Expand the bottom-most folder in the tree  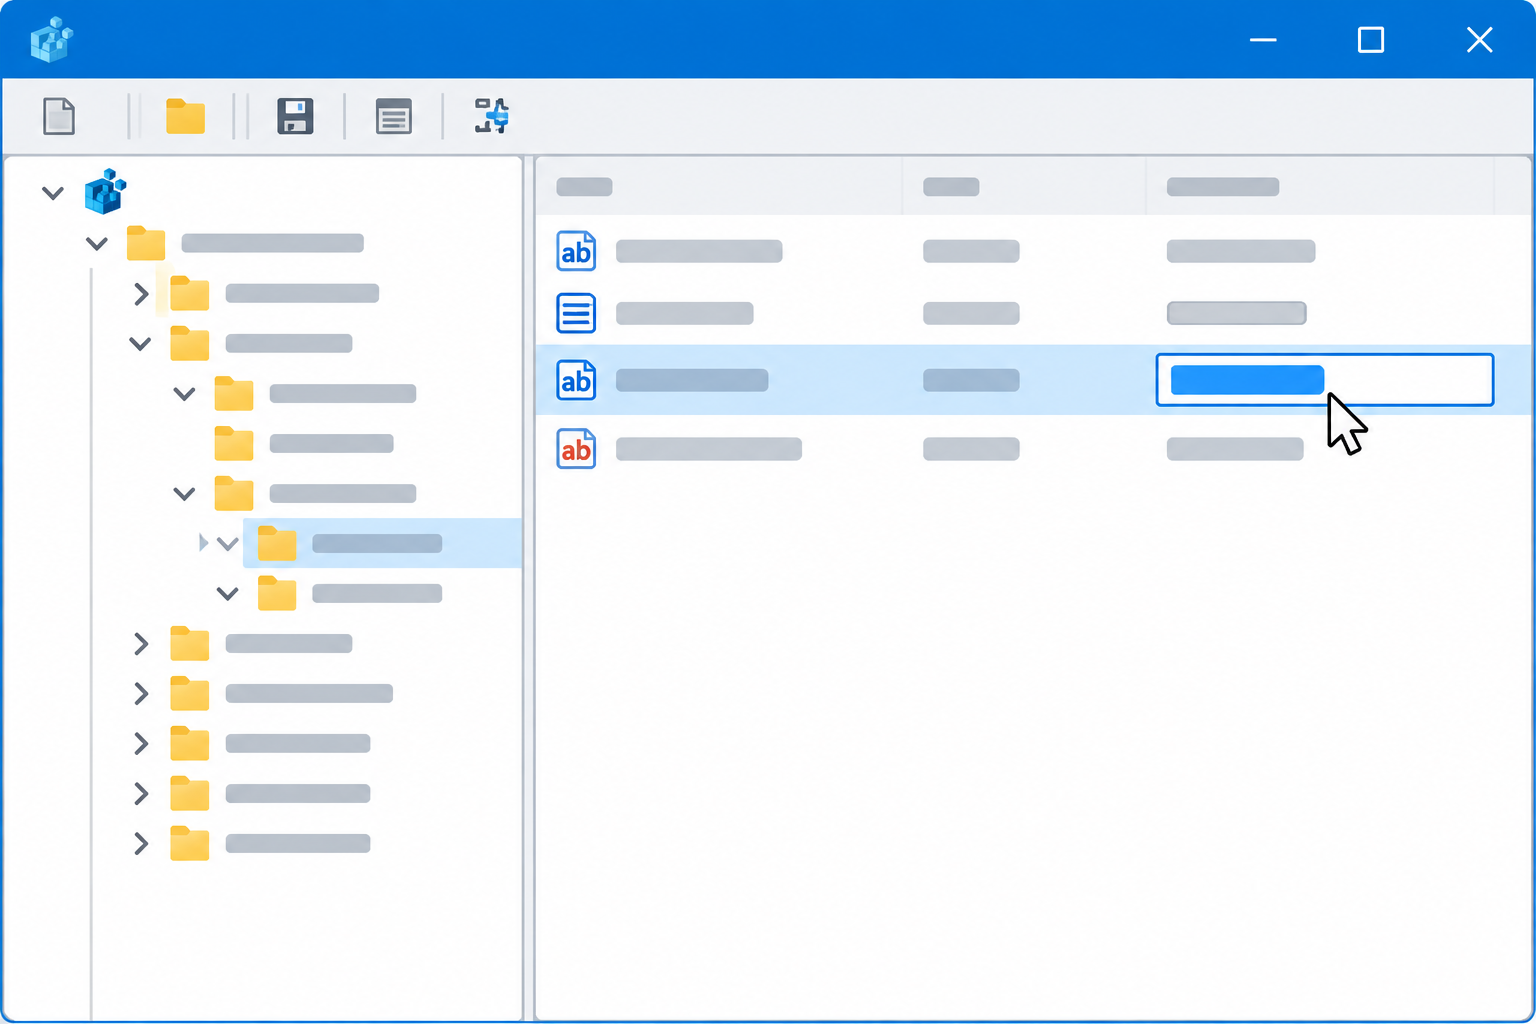pyautogui.click(x=141, y=843)
